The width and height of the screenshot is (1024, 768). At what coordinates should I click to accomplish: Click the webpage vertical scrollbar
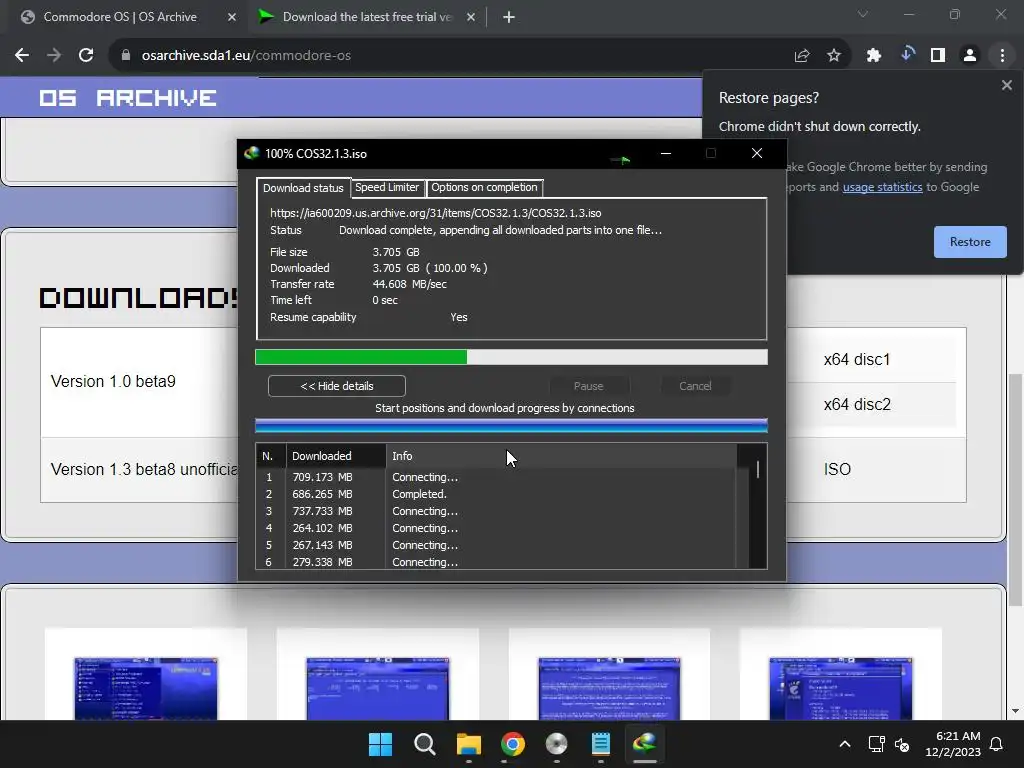pyautogui.click(x=1015, y=490)
